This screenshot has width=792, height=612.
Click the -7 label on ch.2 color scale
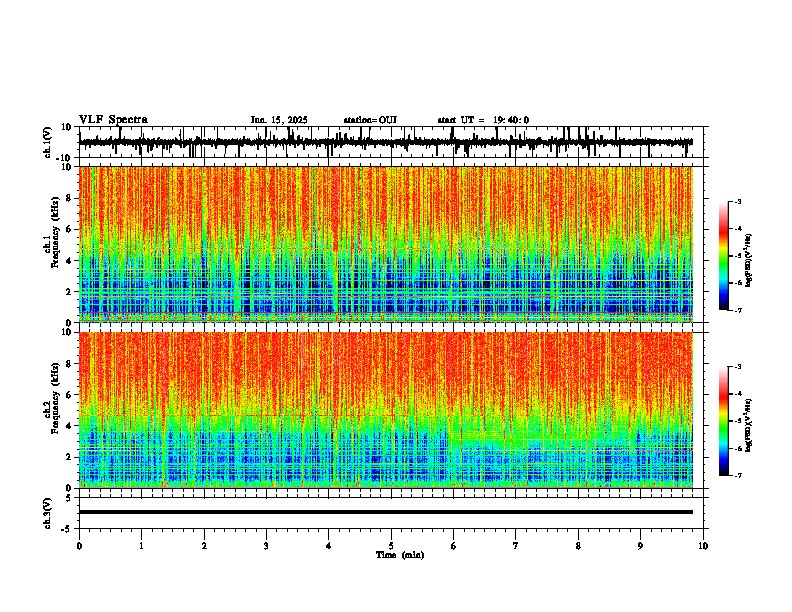click(738, 475)
